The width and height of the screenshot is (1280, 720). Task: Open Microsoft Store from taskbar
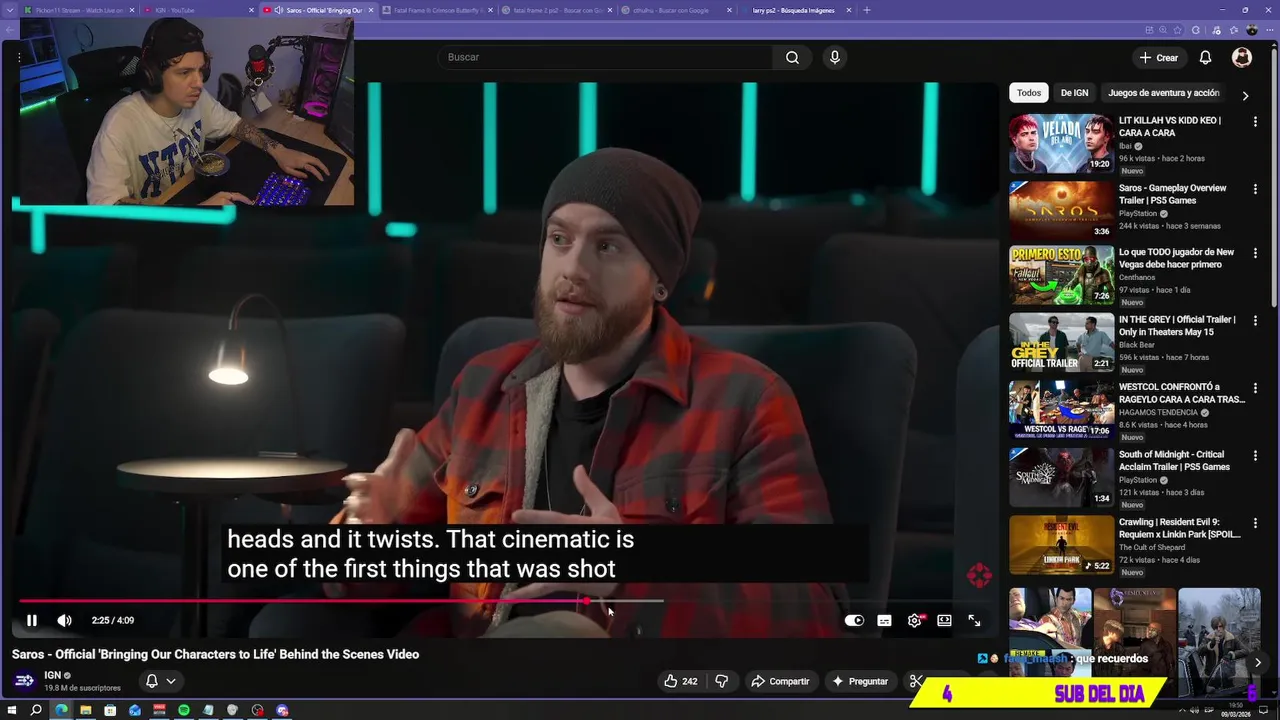(110, 710)
